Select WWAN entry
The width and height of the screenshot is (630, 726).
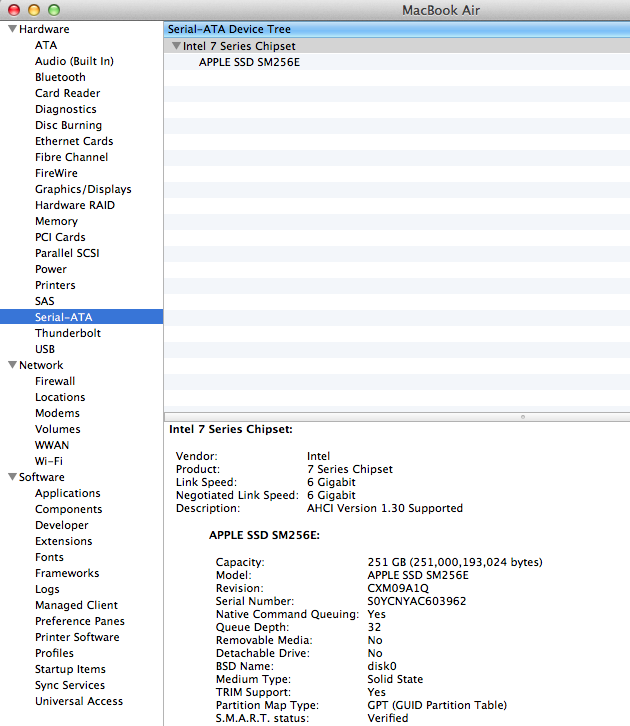(x=52, y=444)
